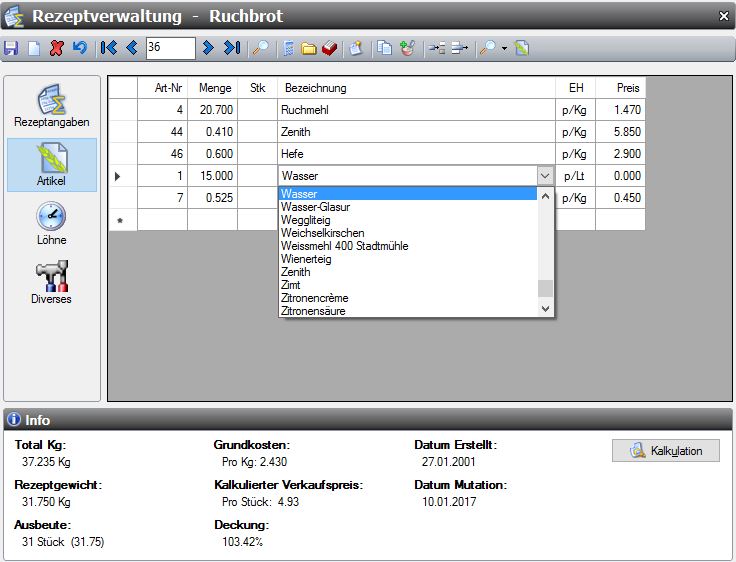Go to next record arrow
The image size is (736, 562).
coord(208,47)
